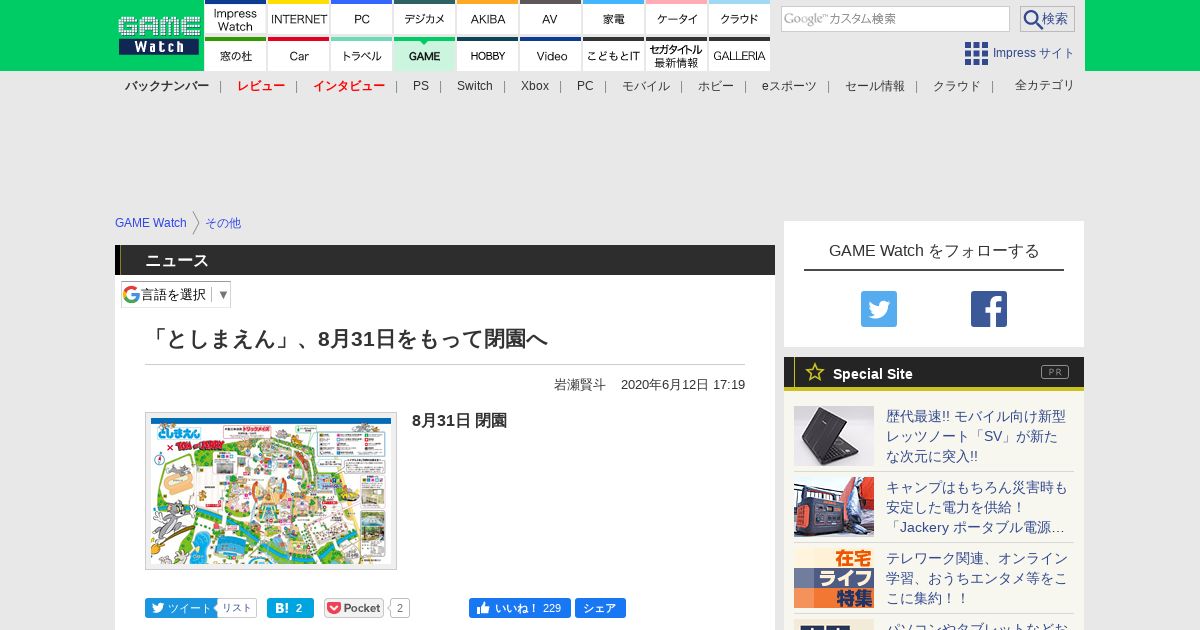Image resolution: width=1200 pixels, height=630 pixels.
Task: Open the eスポーツ category
Action: coord(789,86)
